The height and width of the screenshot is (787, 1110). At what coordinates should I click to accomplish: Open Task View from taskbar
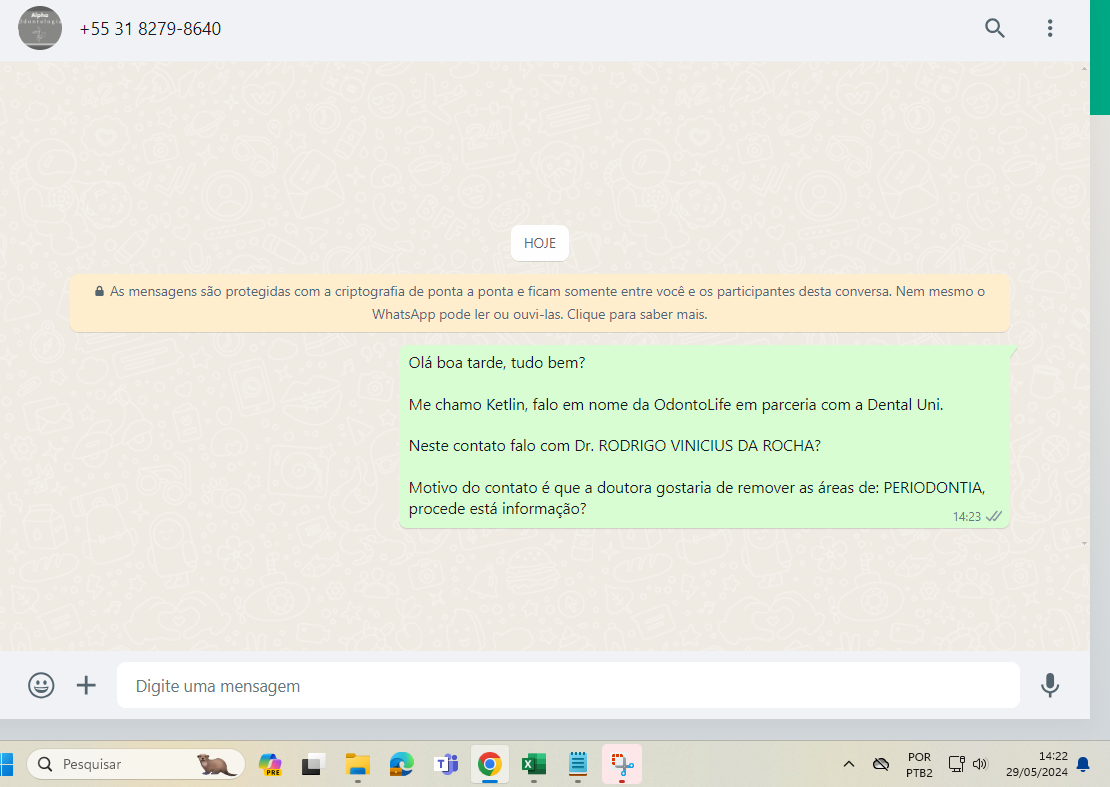click(313, 764)
